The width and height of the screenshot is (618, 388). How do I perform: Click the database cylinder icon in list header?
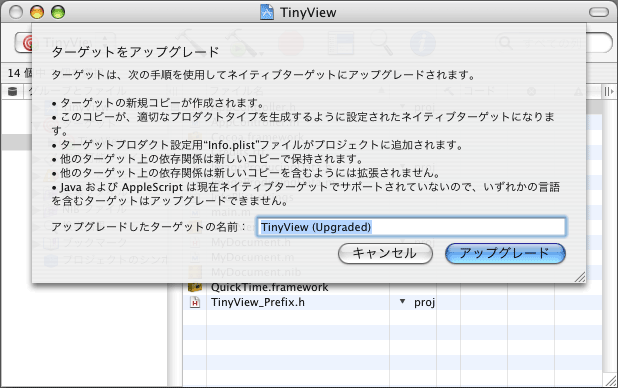point(13,92)
